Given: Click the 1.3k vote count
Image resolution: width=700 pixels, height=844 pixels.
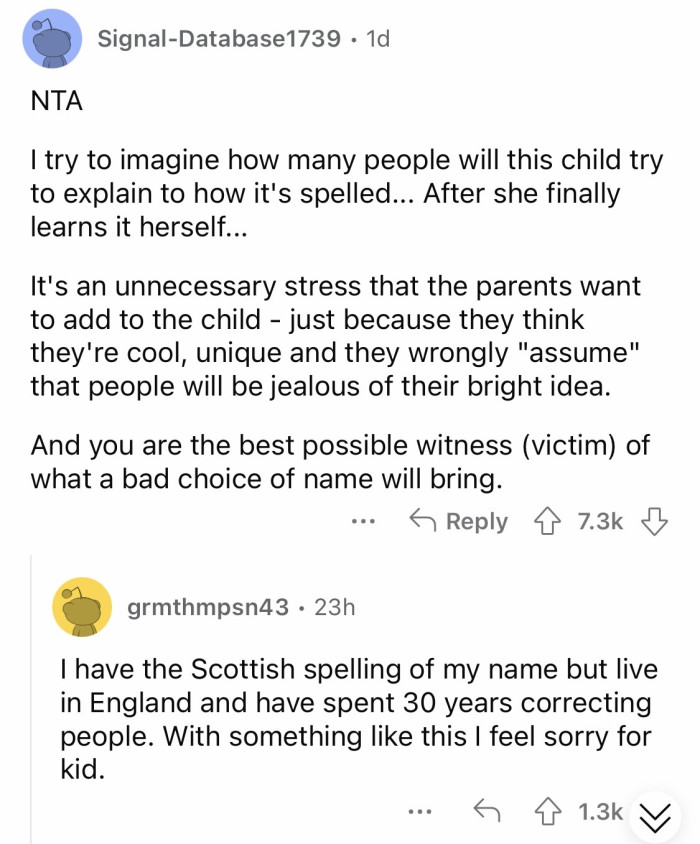Looking at the screenshot, I should tap(599, 813).
